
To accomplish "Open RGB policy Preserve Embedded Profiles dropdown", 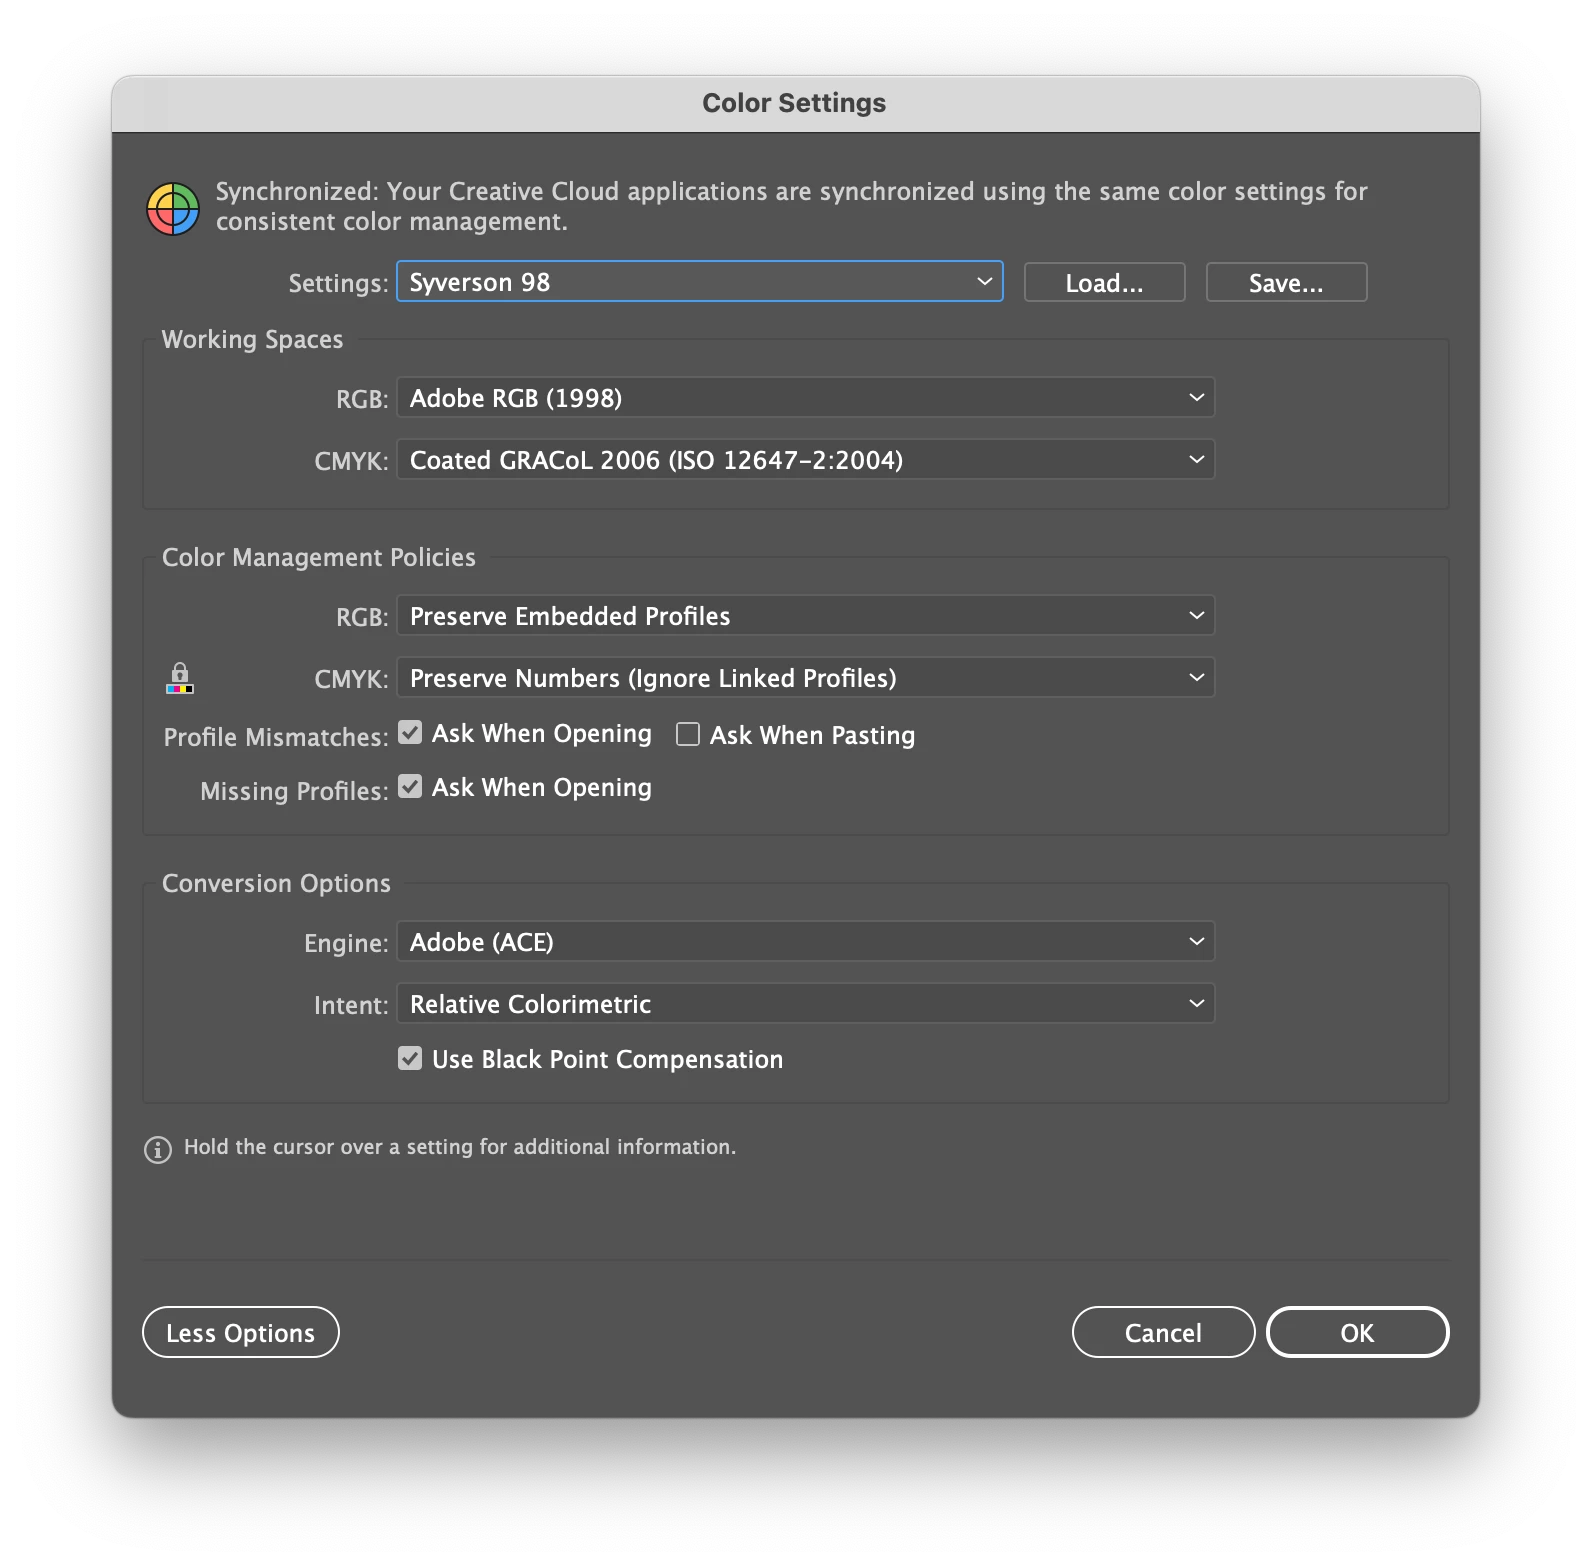I will tap(806, 616).
